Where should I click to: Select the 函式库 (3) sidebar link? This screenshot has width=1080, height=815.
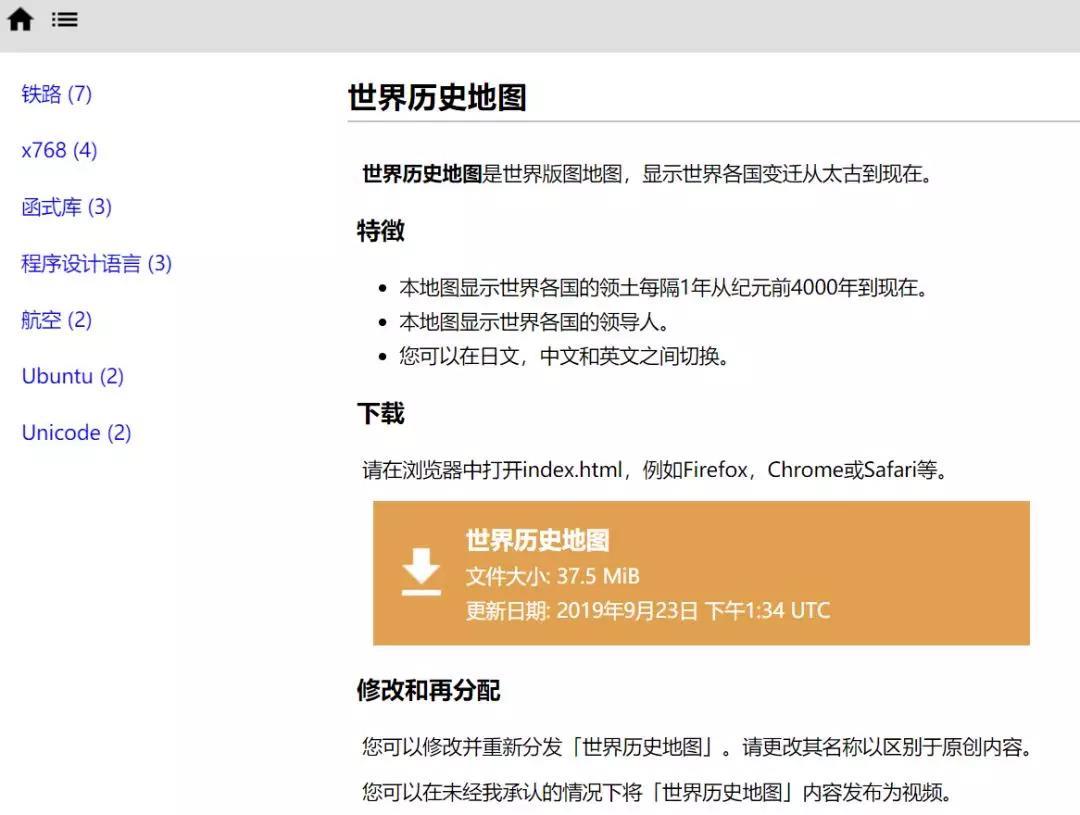(66, 207)
